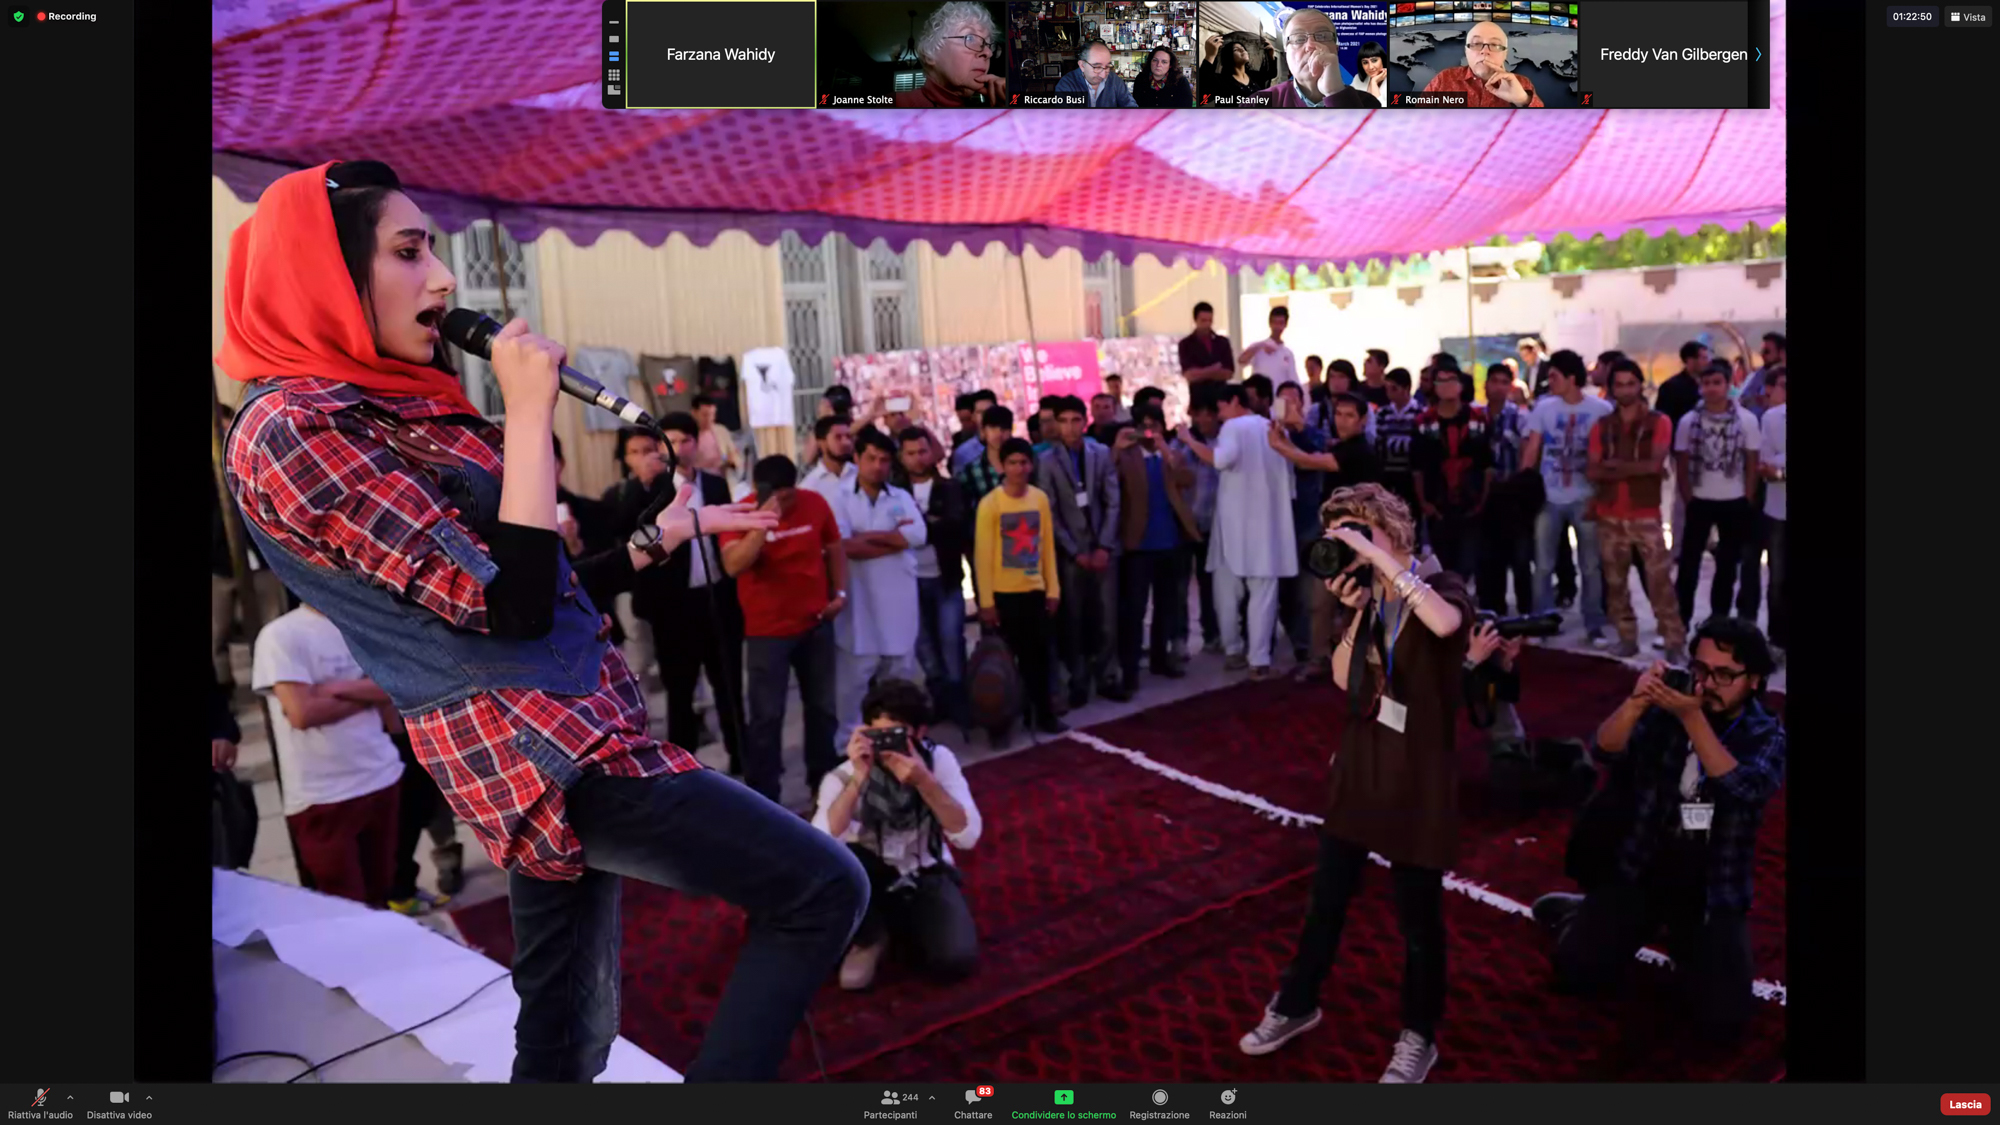The image size is (2000, 1125).
Task: Click the red Recording indicator
Action: (67, 16)
